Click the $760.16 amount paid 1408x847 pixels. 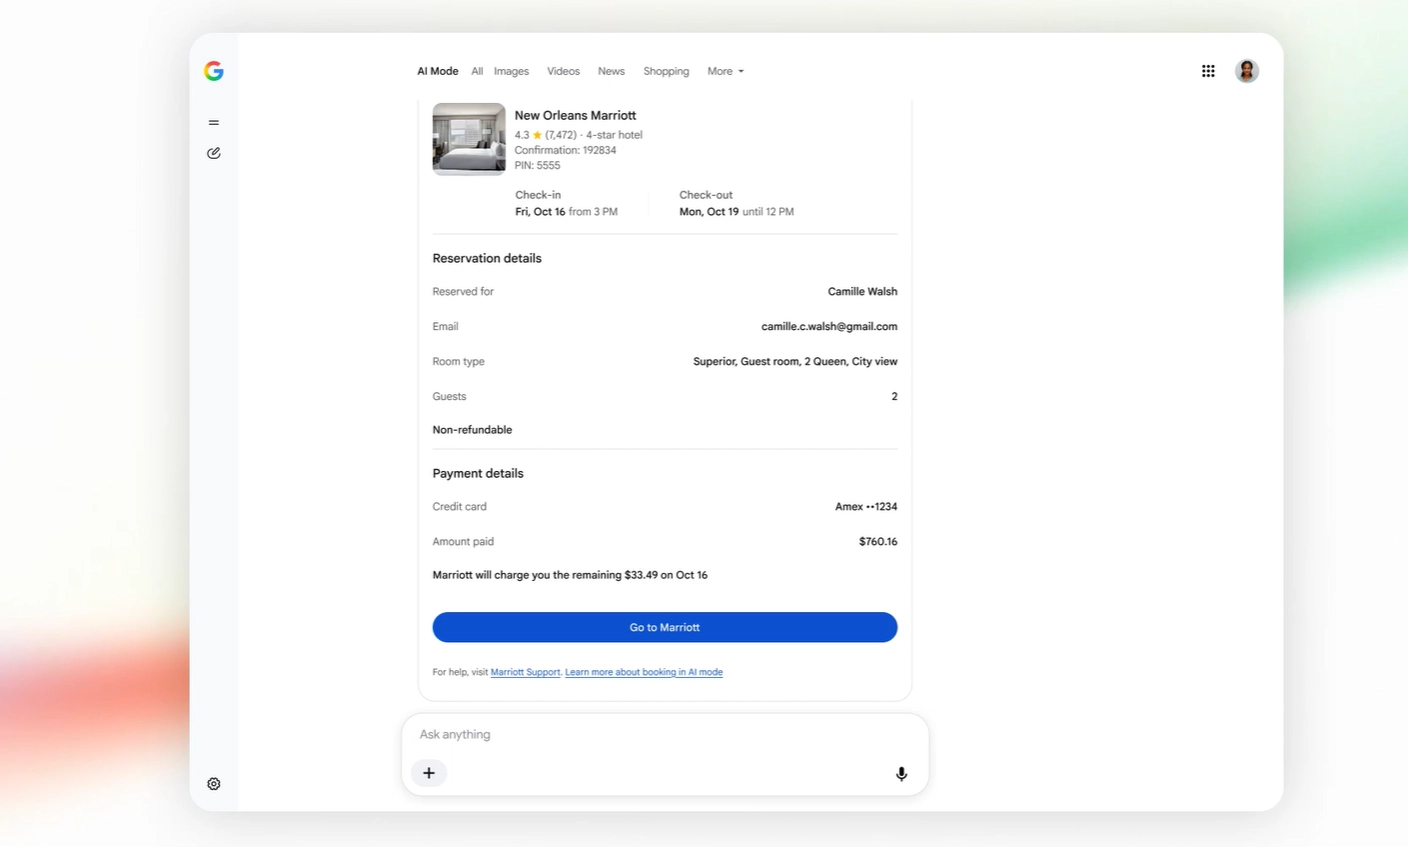pos(878,542)
